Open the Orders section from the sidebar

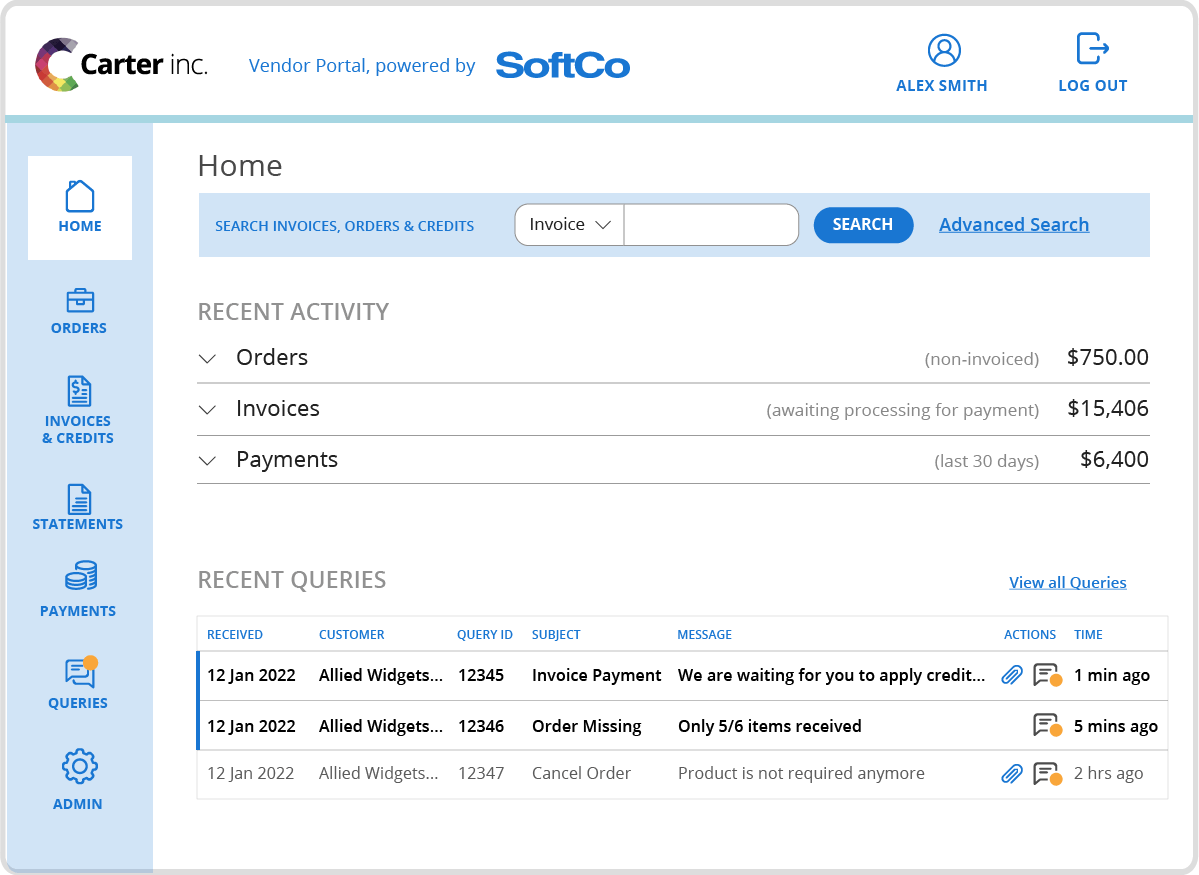pyautogui.click(x=78, y=311)
